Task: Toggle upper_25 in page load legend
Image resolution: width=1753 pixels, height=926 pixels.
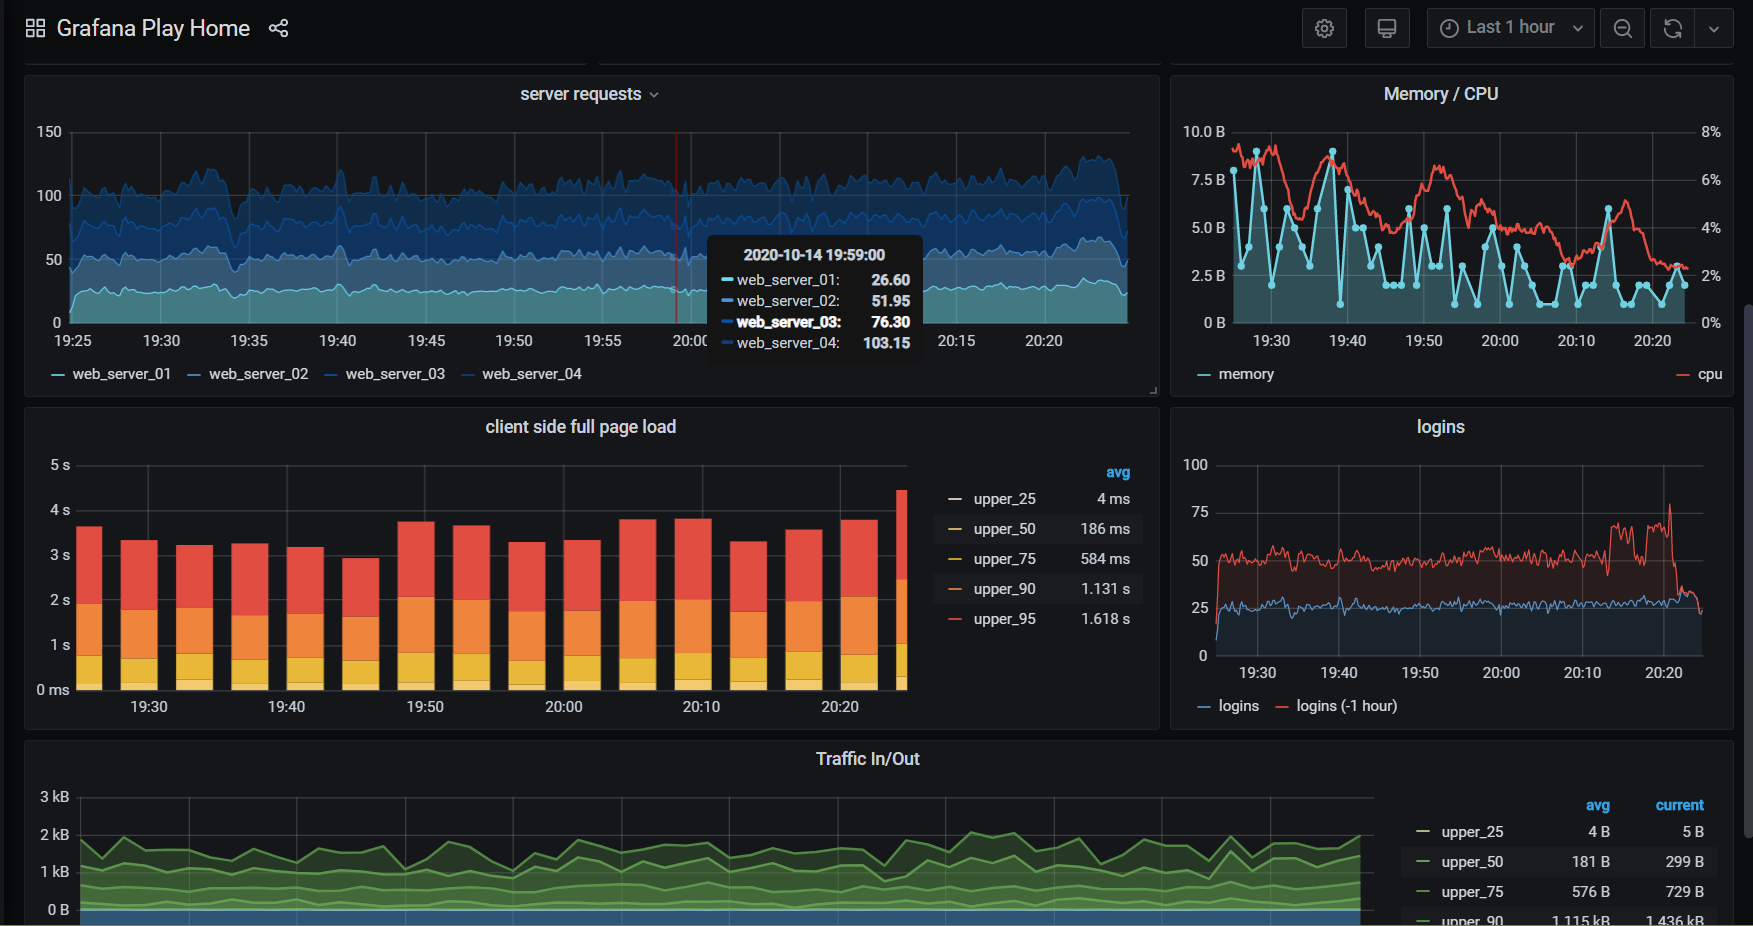Action: pyautogui.click(x=1005, y=499)
